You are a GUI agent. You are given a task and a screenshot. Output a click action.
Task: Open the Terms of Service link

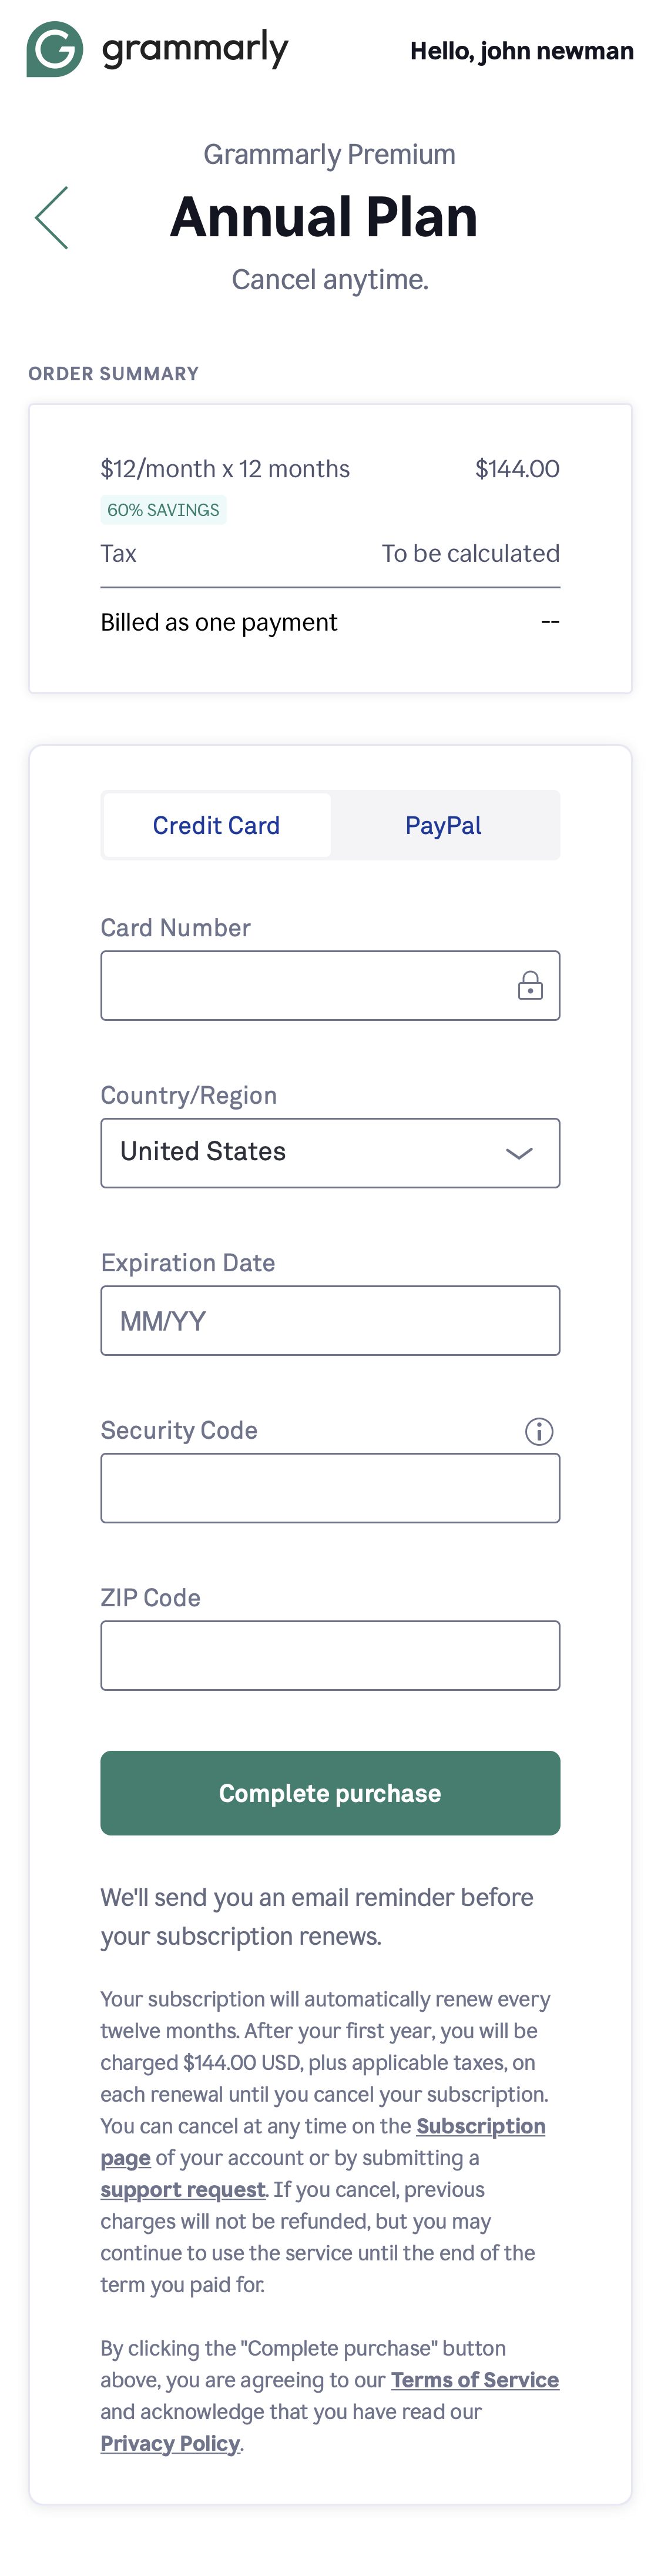[475, 2380]
